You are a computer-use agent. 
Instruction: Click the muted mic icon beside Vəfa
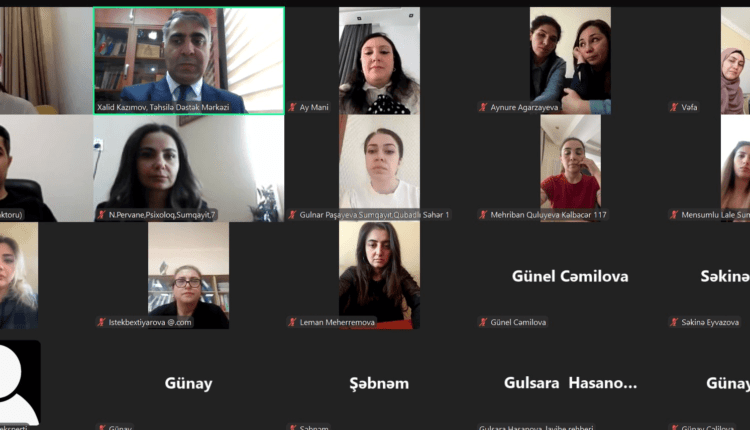(x=674, y=107)
